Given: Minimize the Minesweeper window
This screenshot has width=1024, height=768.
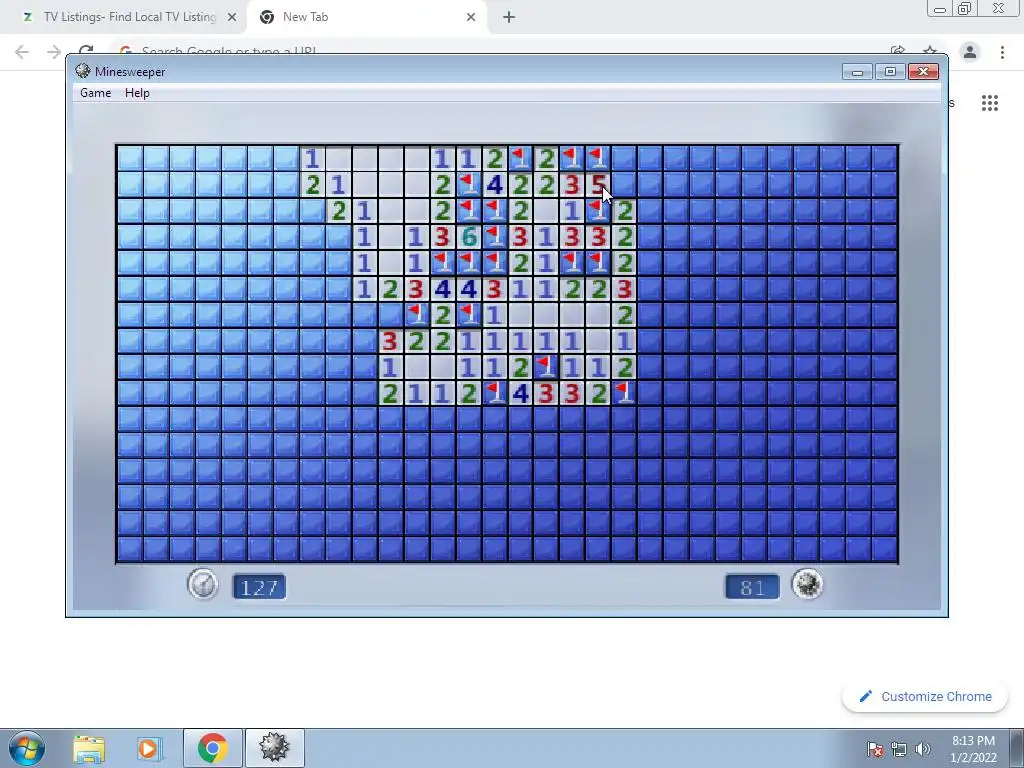Looking at the screenshot, I should point(857,71).
